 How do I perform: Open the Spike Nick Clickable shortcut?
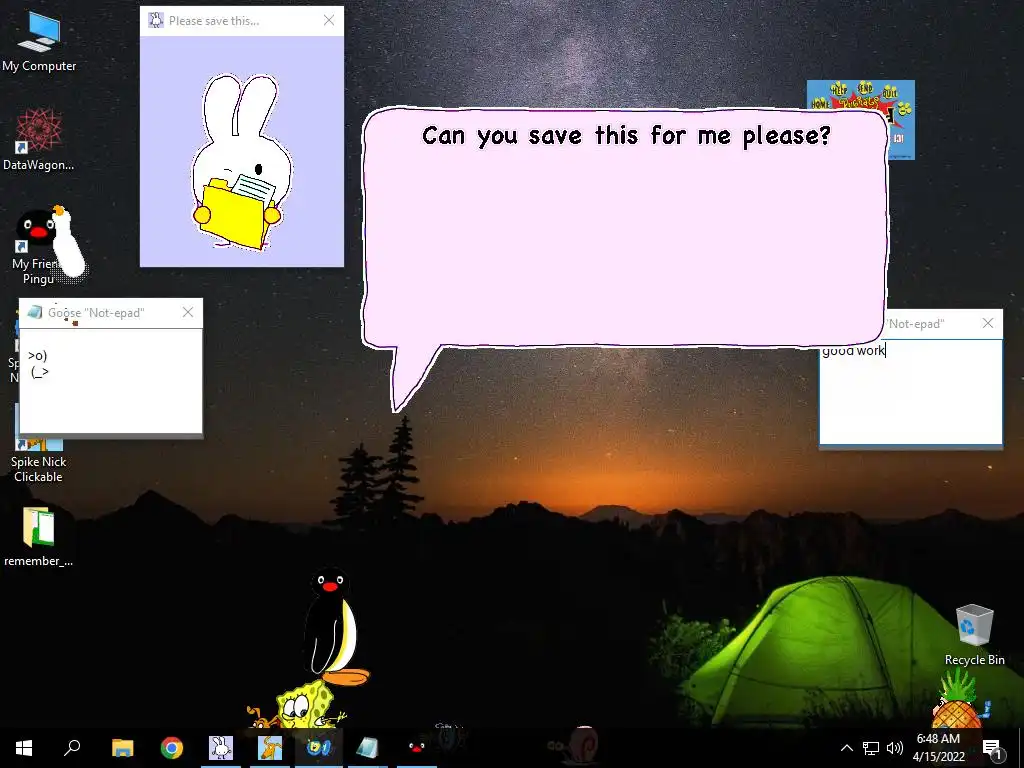pyautogui.click(x=39, y=451)
